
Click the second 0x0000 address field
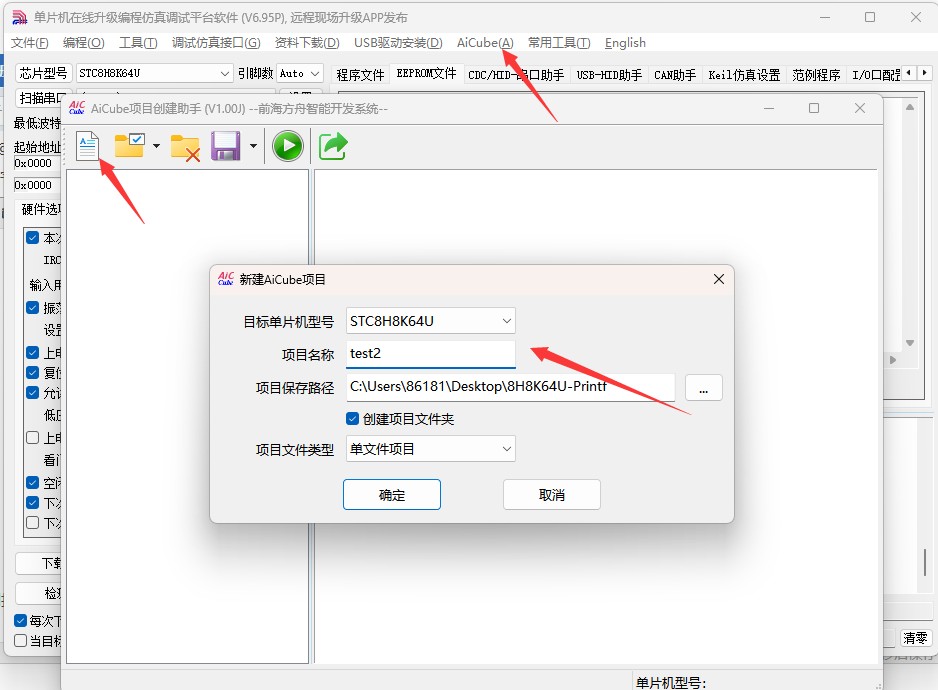click(36, 185)
